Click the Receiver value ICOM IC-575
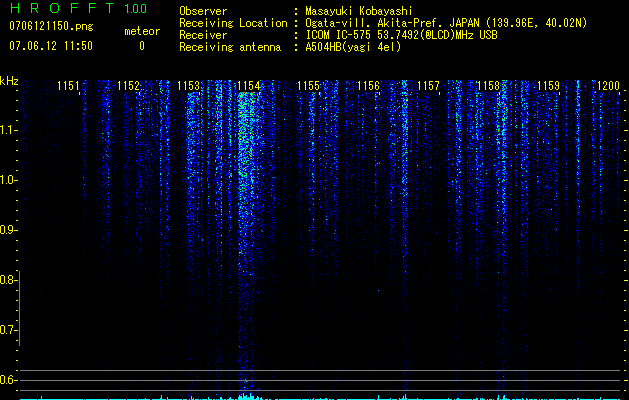This screenshot has height=400, width=629. [x=401, y=35]
